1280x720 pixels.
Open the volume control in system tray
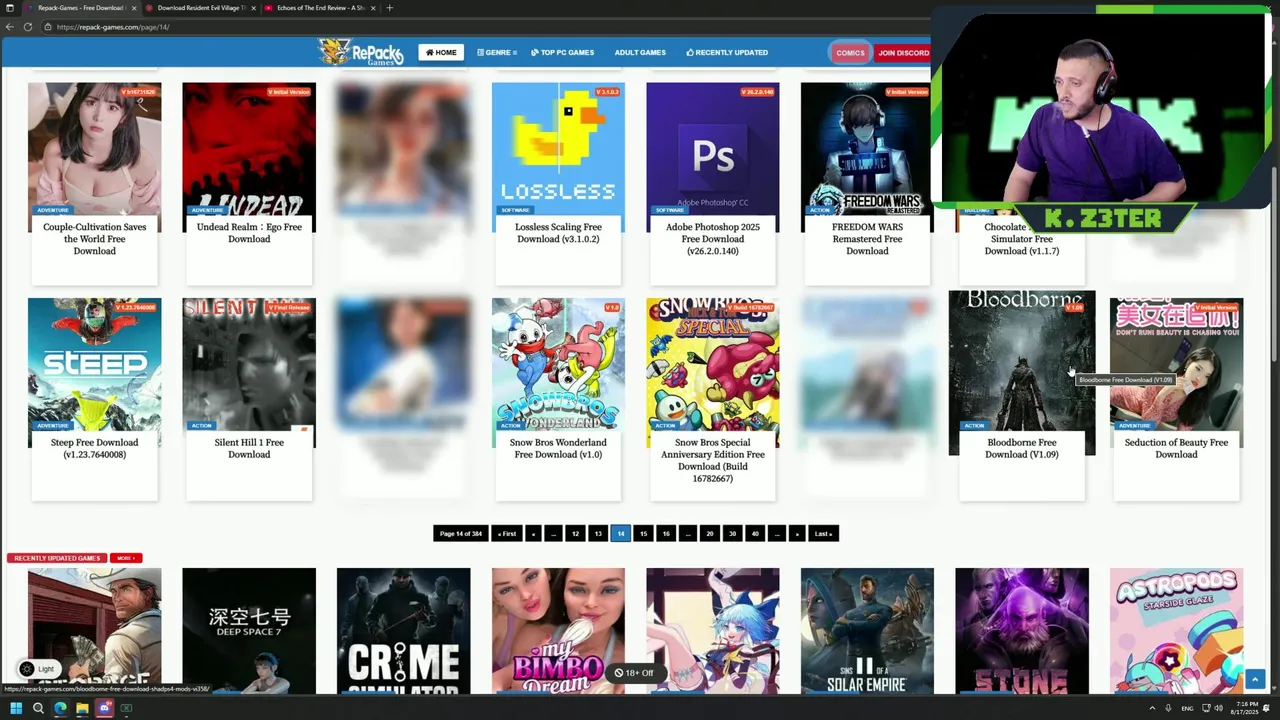tap(1217, 708)
